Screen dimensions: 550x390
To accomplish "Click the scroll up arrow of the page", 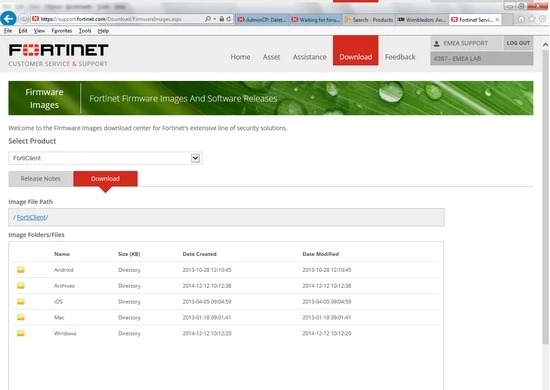I will [x=545, y=45].
